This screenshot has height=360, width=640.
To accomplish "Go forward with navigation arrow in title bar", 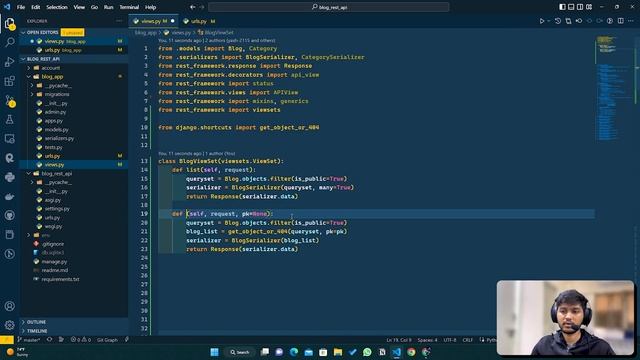I will pos(202,7).
